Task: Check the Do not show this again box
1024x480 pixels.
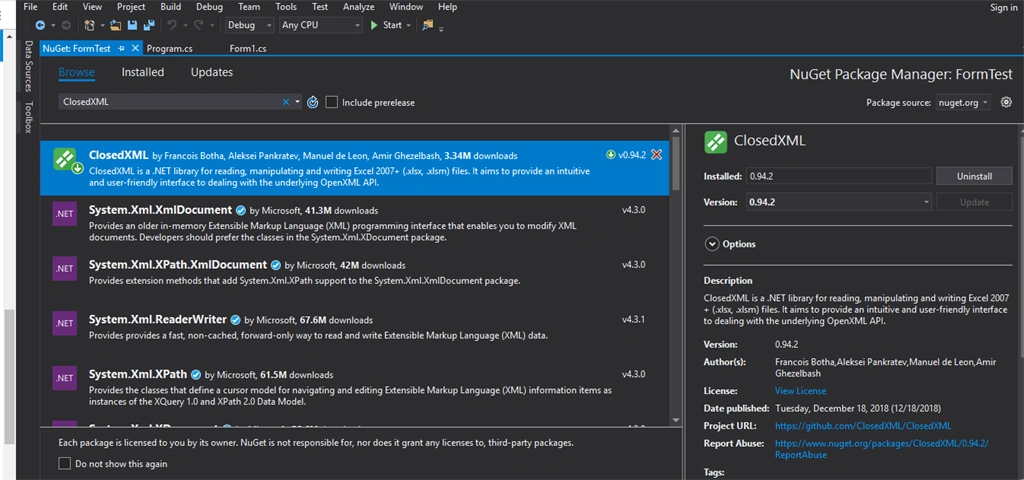Action: [x=64, y=464]
